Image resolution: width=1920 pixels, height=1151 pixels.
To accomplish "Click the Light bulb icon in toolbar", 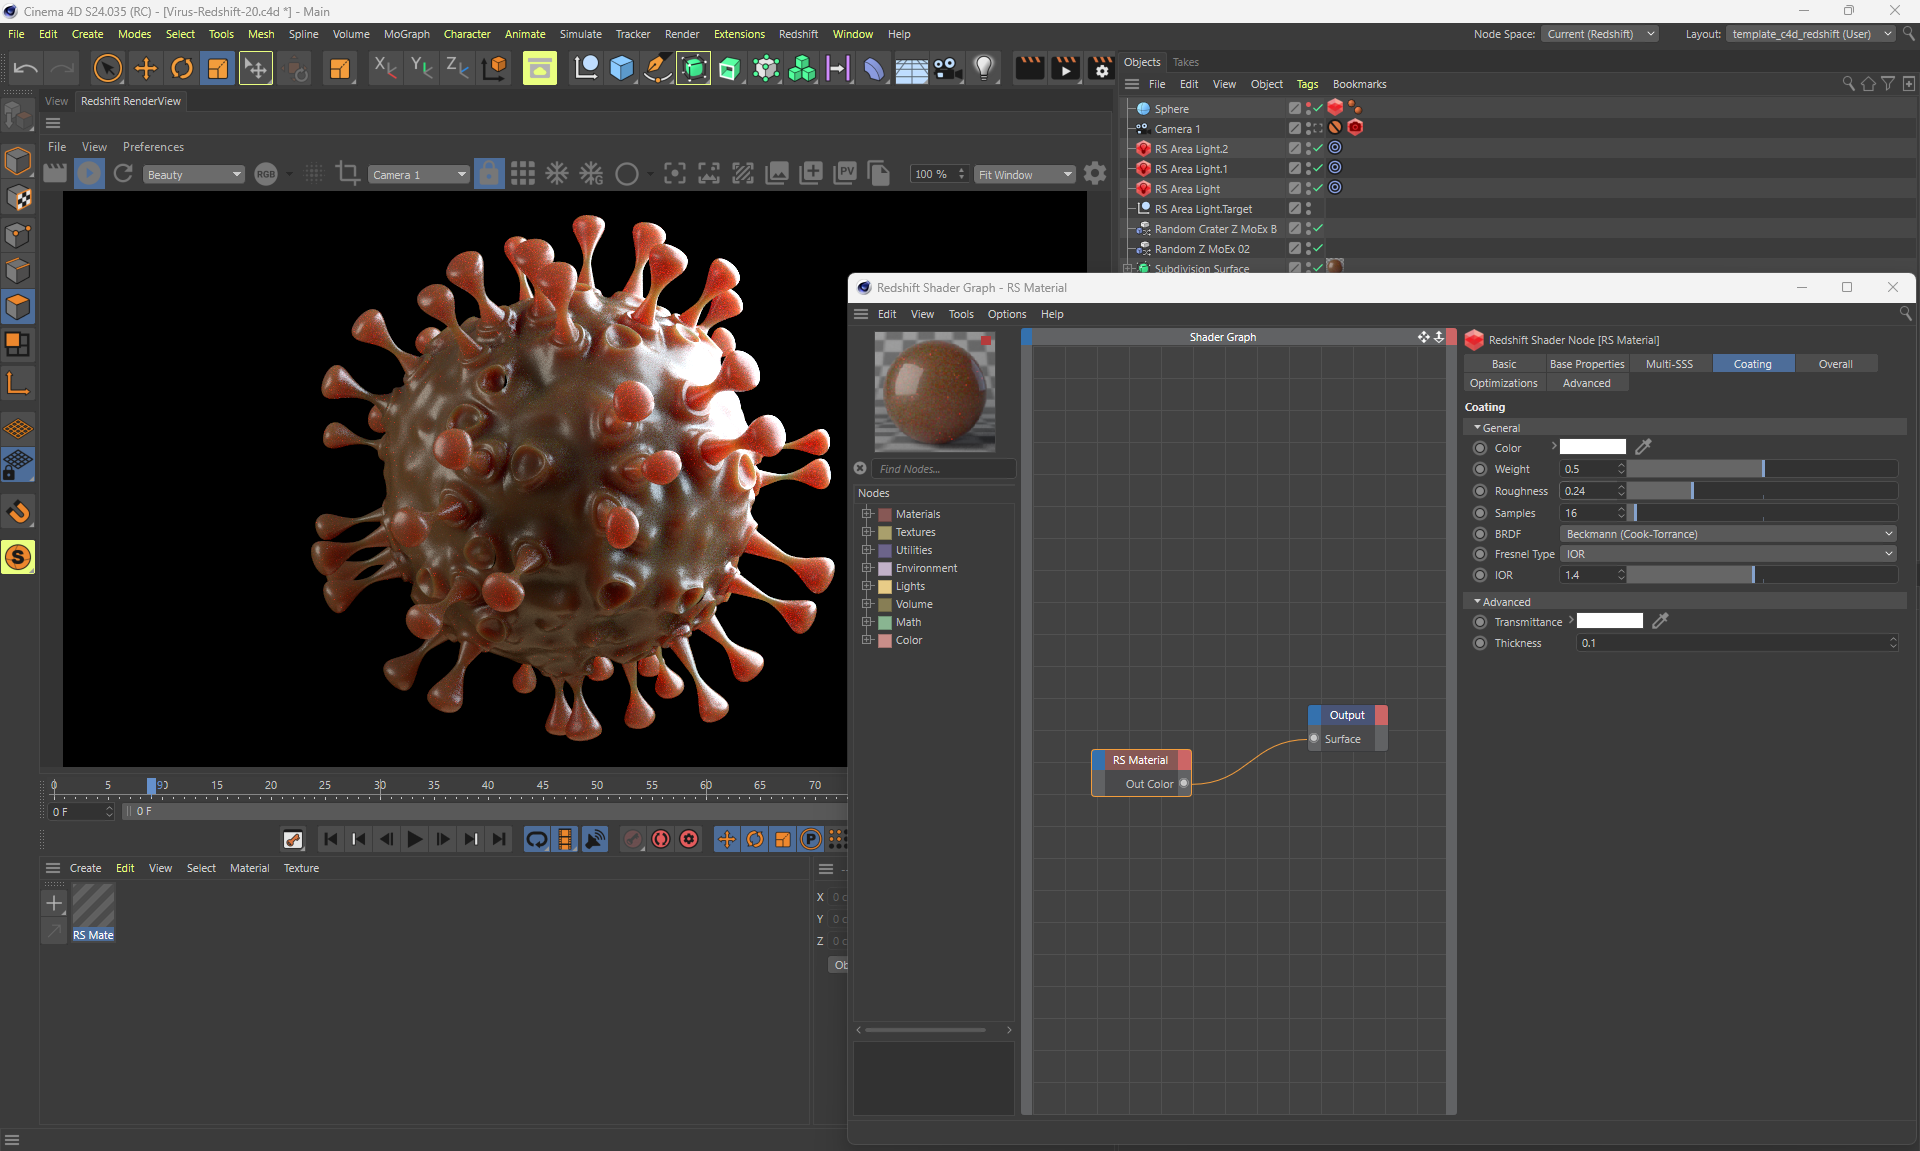I will coord(984,69).
